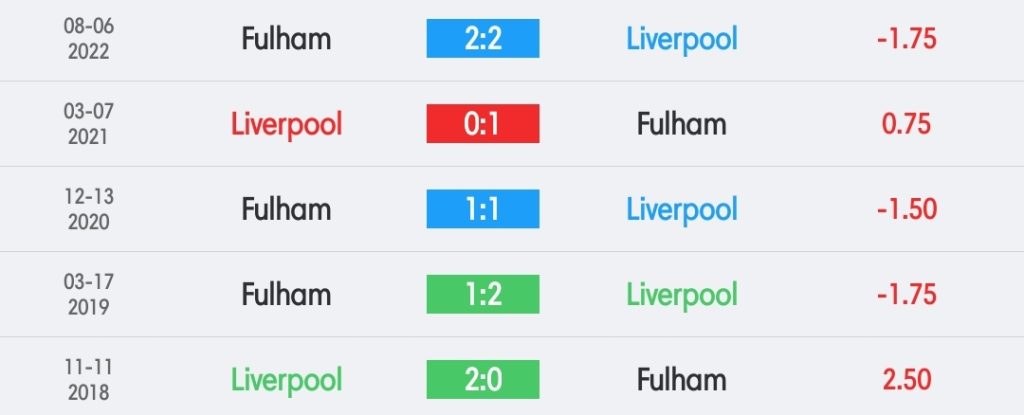The width and height of the screenshot is (1024, 415).
Task: Select the 03-07 2021 match date
Action: (x=90, y=124)
